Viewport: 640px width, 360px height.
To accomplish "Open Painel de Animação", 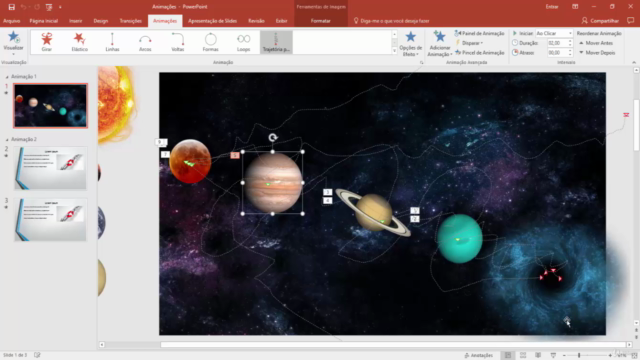I will [x=480, y=33].
